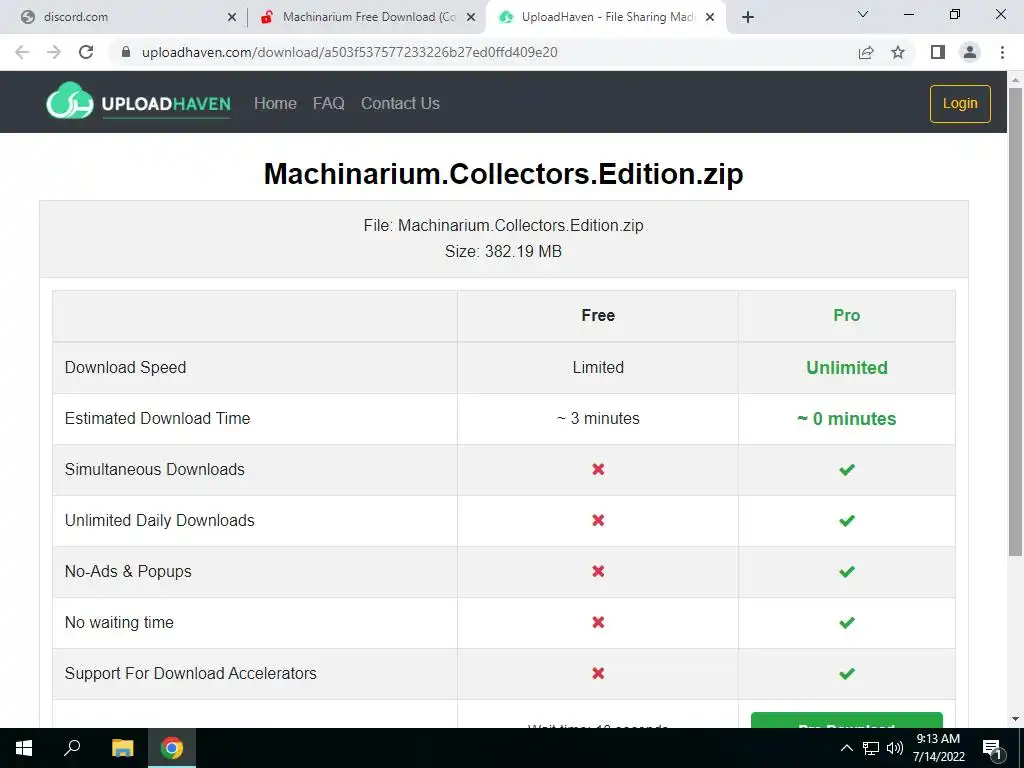Click the green 'Unlimited' cell
The height and width of the screenshot is (768, 1024).
pyautogui.click(x=847, y=368)
